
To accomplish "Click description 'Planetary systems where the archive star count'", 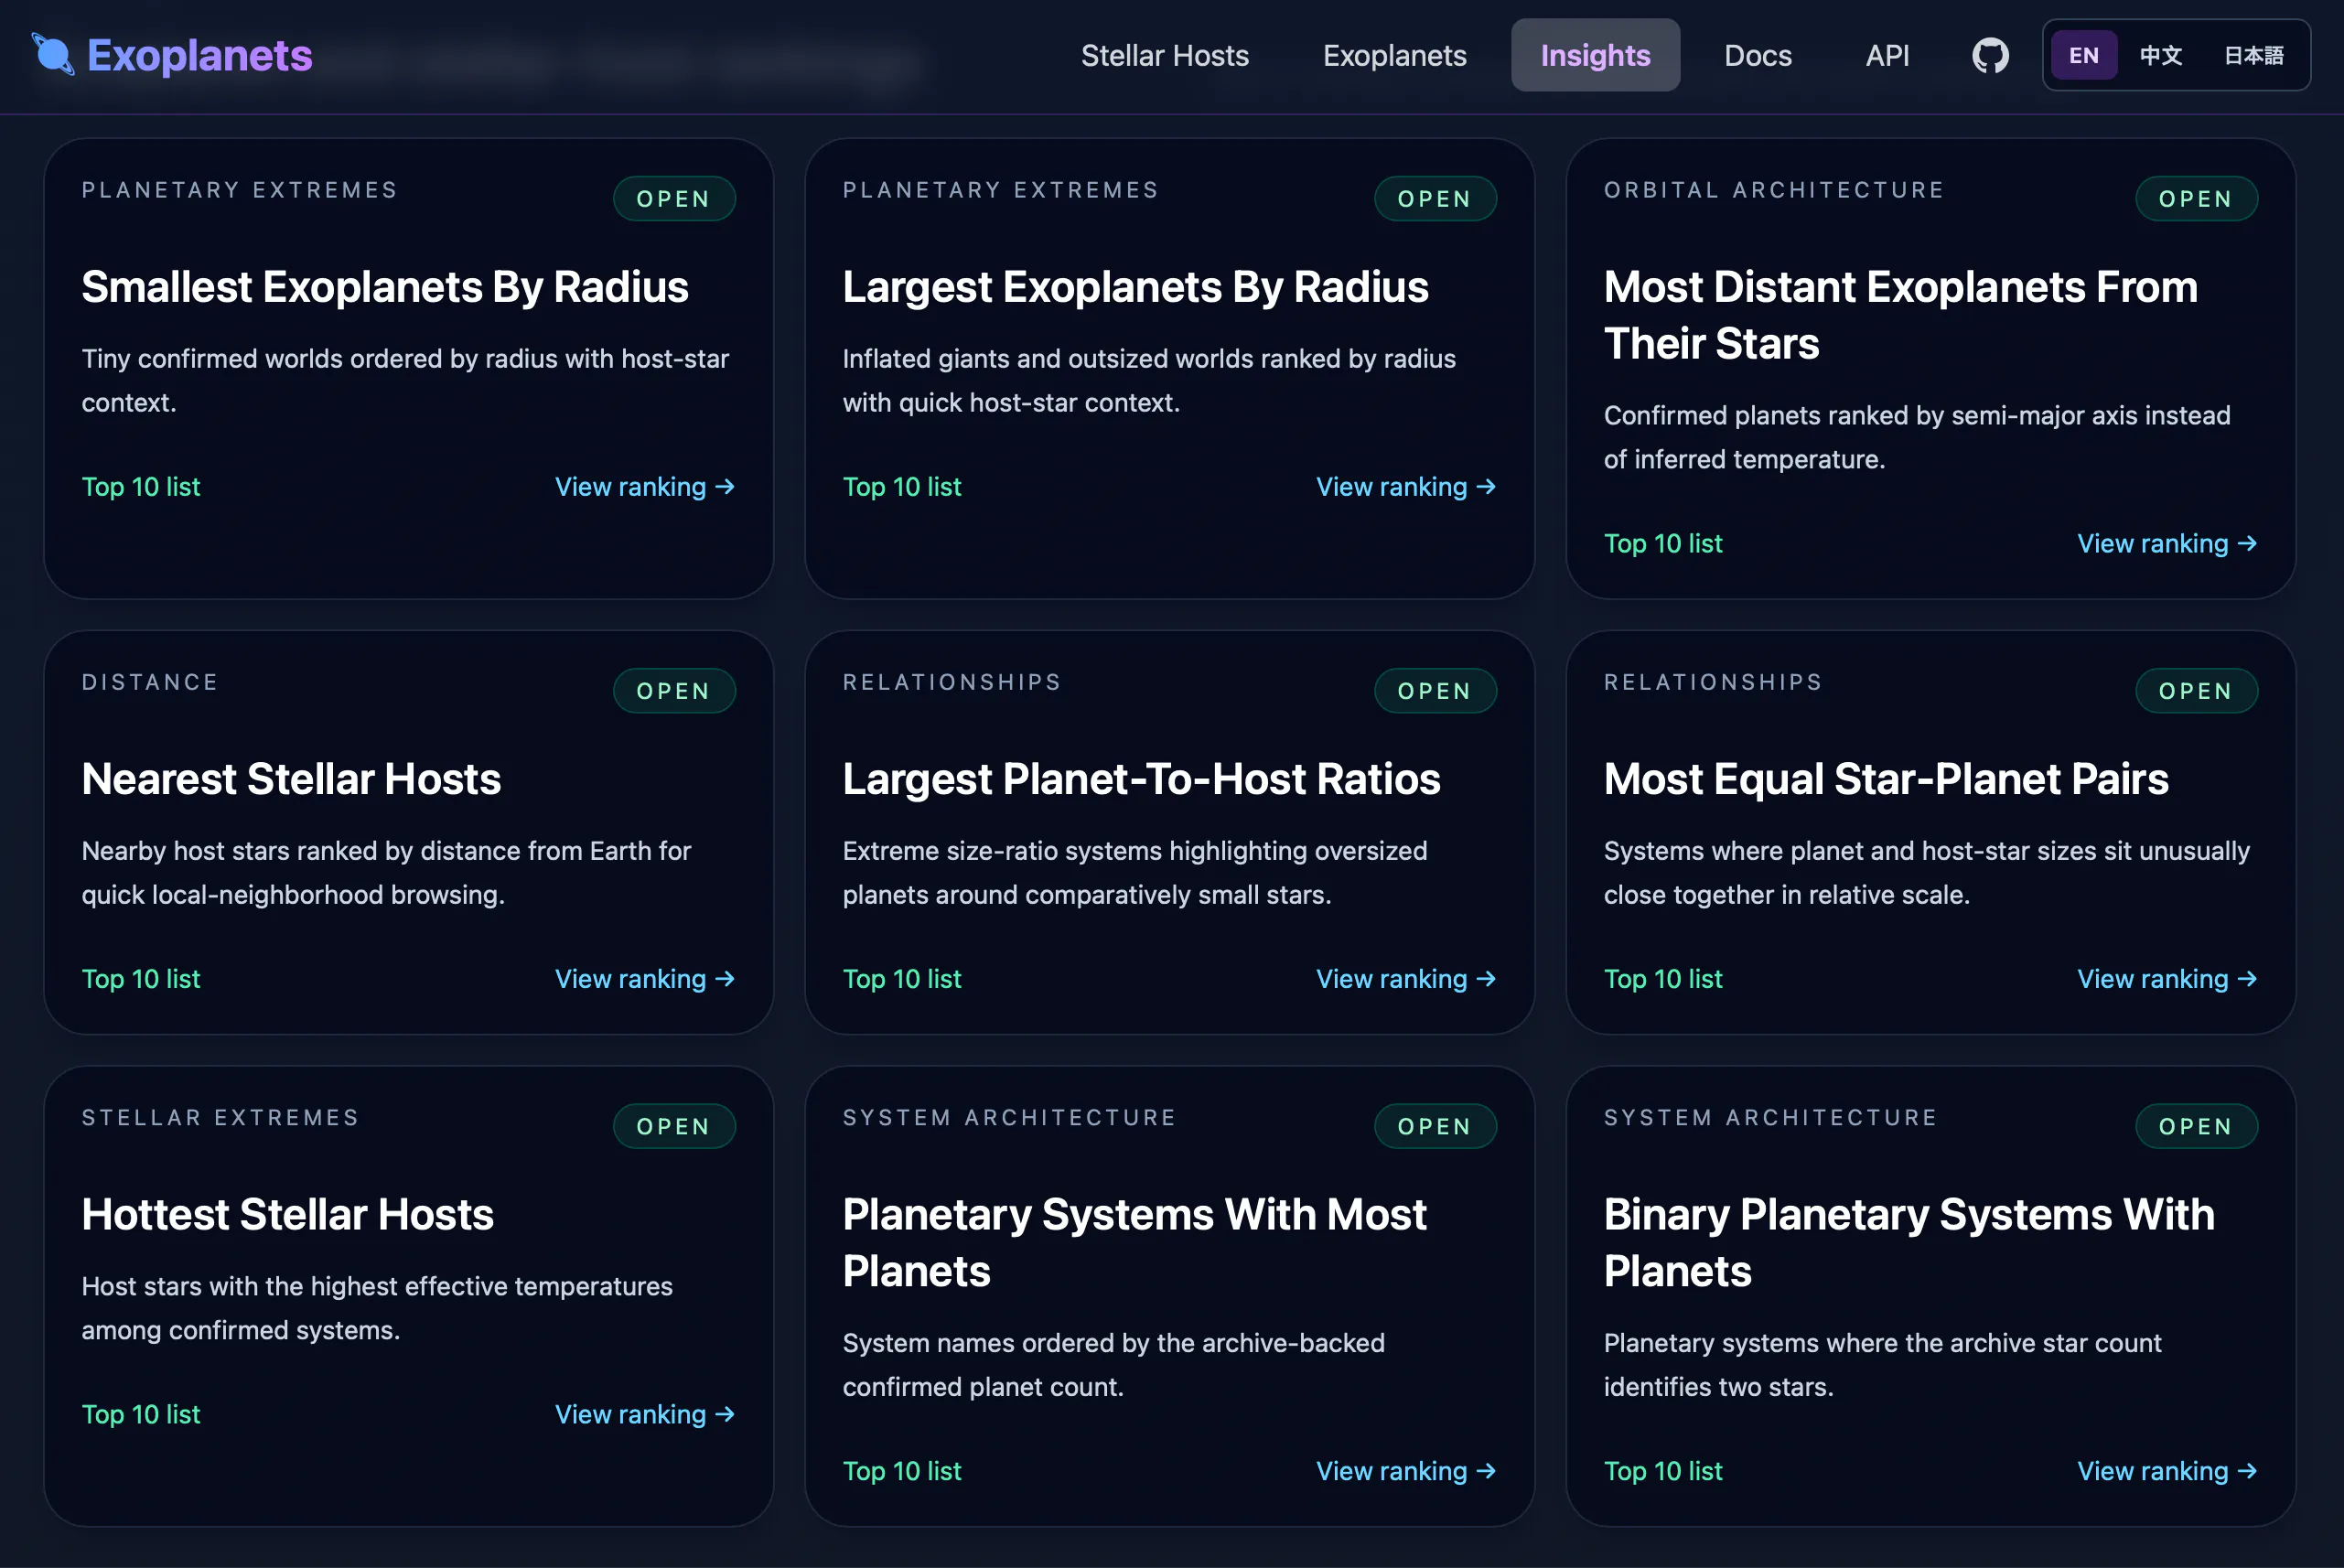I will [1882, 1364].
